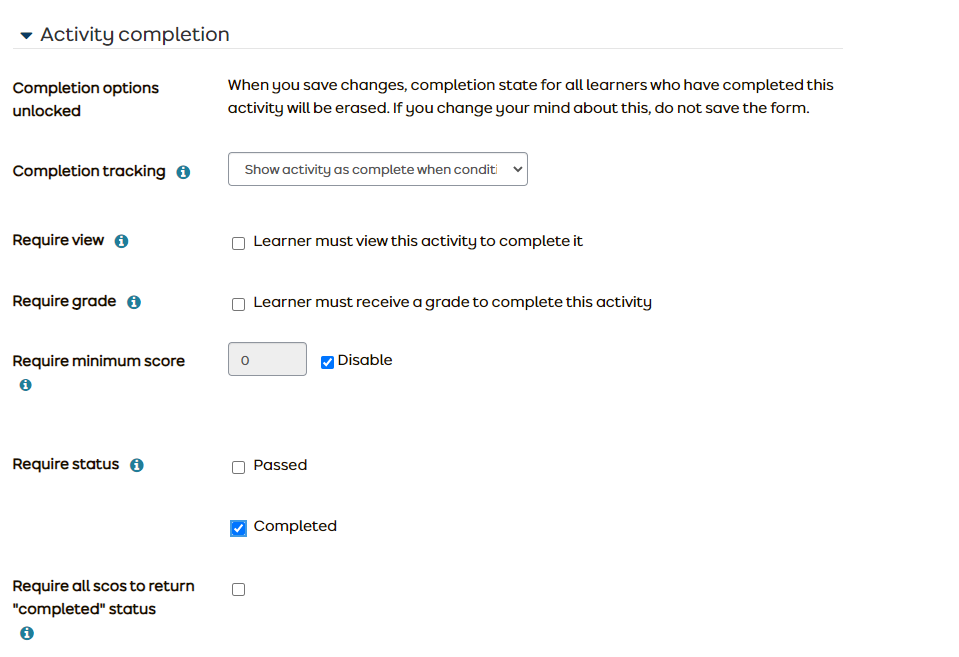Enable learner must view this activity checkbox

click(238, 242)
